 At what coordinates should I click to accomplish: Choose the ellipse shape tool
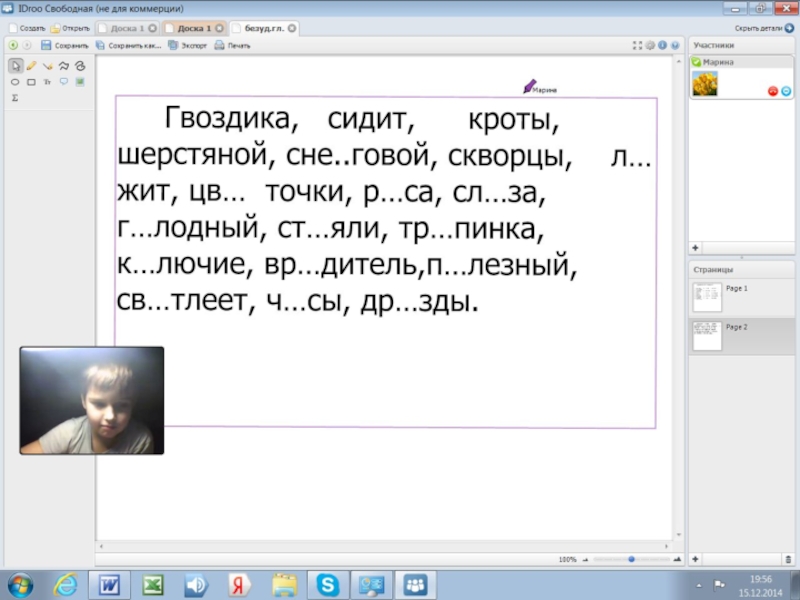pyautogui.click(x=15, y=82)
